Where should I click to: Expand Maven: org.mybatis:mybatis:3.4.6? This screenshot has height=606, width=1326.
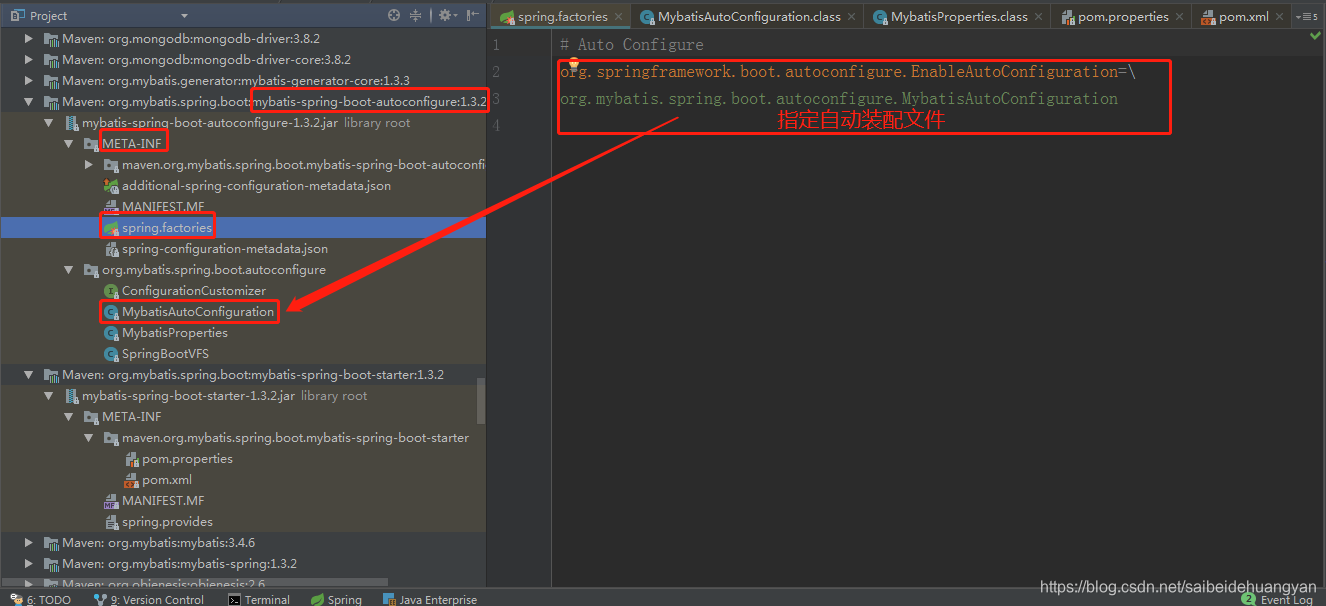click(29, 543)
